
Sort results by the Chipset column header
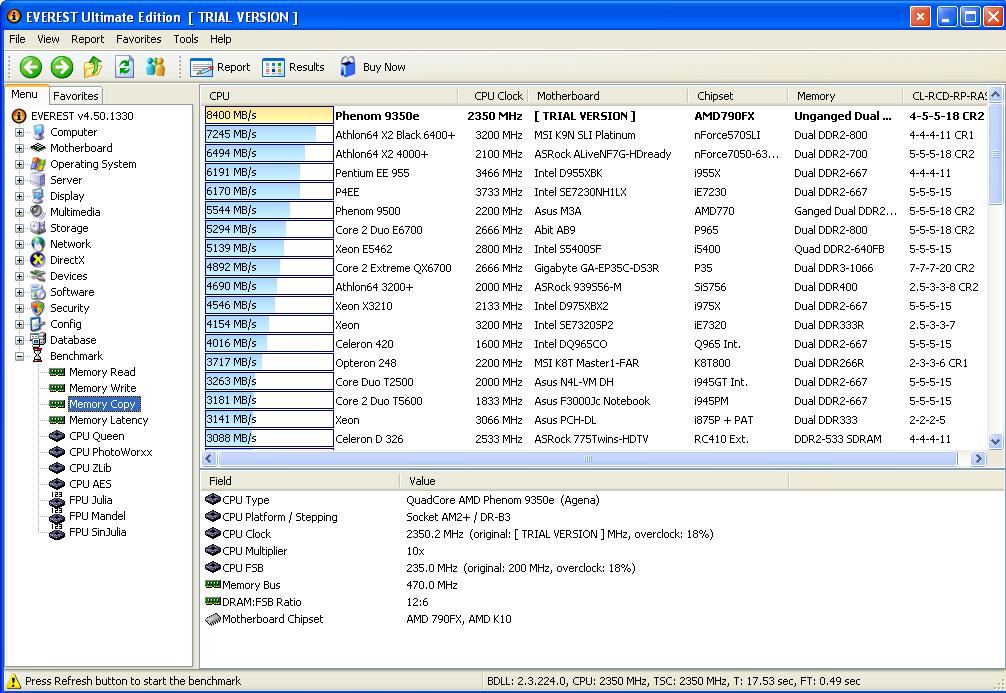click(x=737, y=96)
